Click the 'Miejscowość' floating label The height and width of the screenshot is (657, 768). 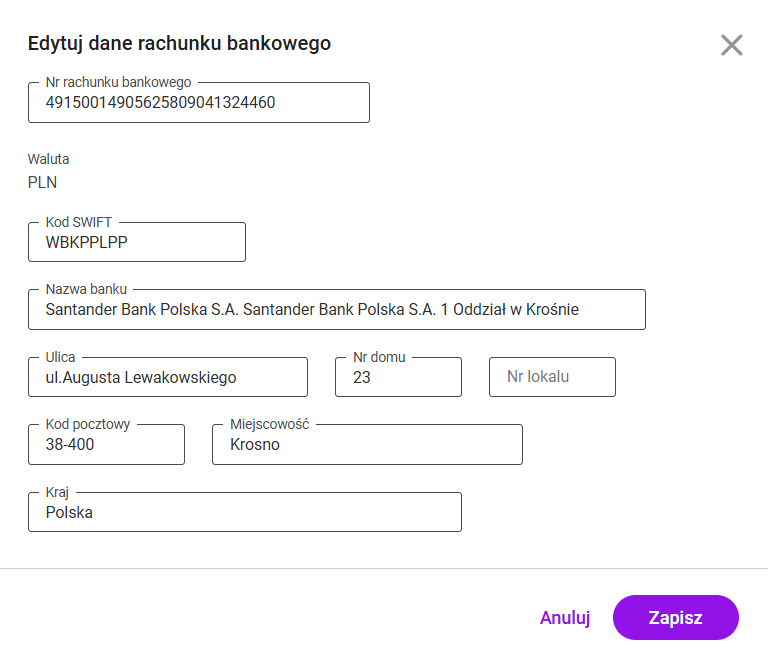coord(270,424)
